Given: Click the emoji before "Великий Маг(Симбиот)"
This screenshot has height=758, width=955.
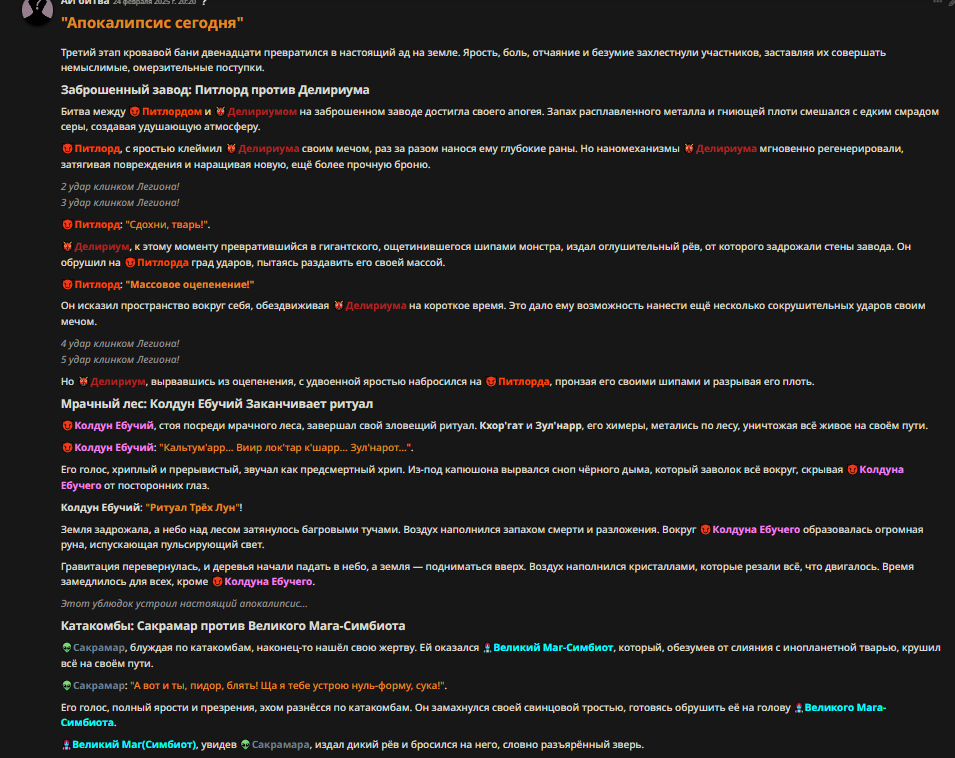Looking at the screenshot, I should tap(66, 745).
